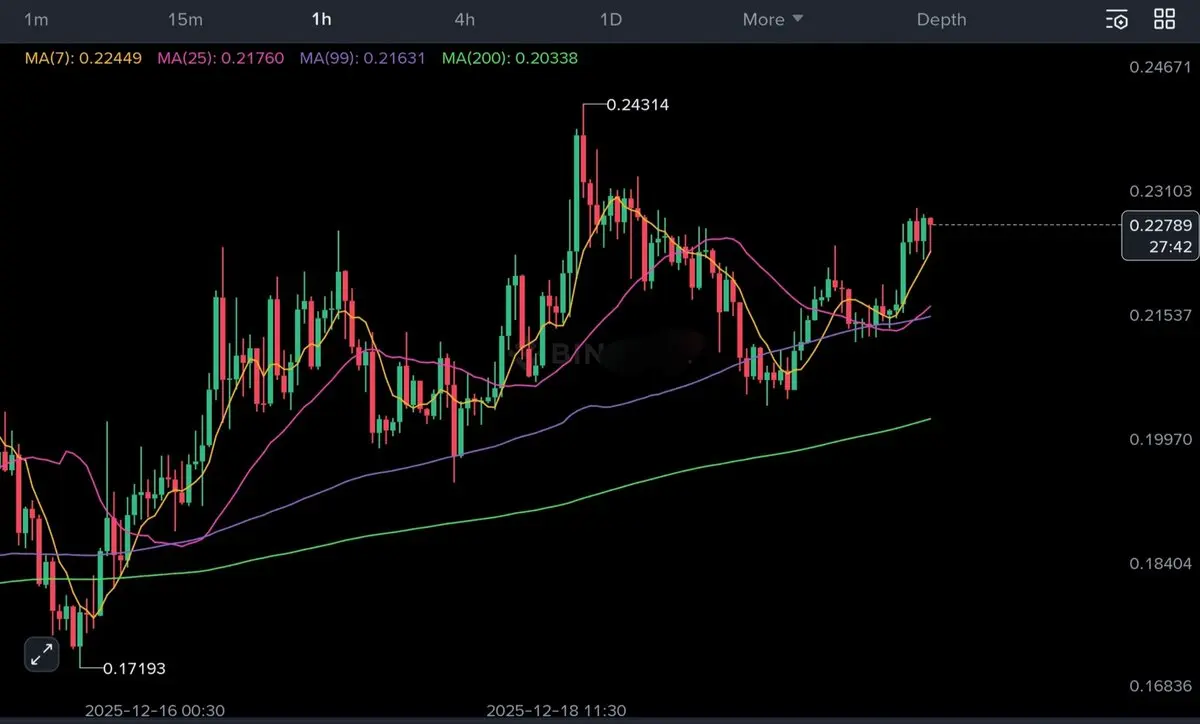Click the 2025-12-18 11:30 time label
The image size is (1200, 724).
(556, 710)
